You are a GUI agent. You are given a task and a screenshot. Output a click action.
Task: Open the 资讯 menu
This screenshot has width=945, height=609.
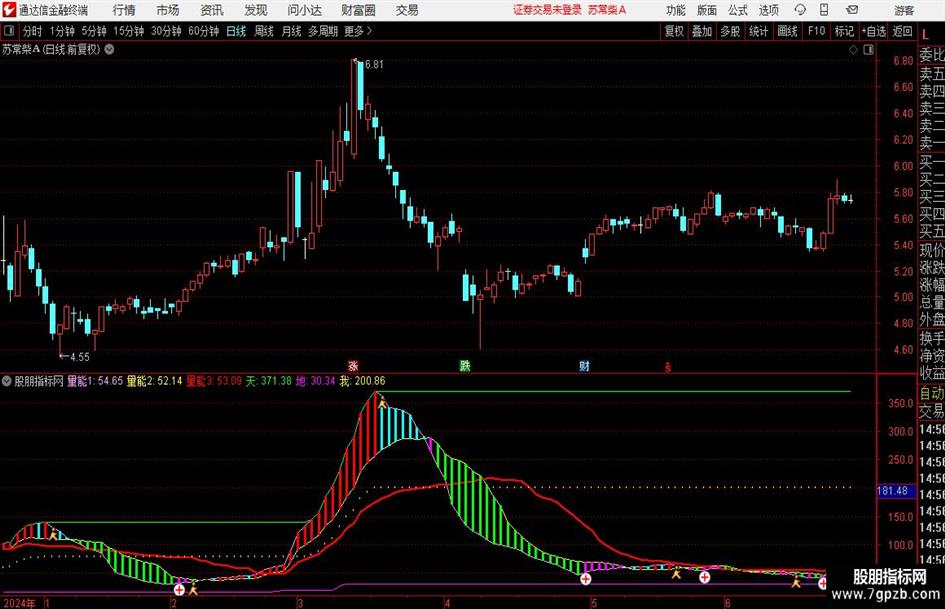[x=212, y=10]
